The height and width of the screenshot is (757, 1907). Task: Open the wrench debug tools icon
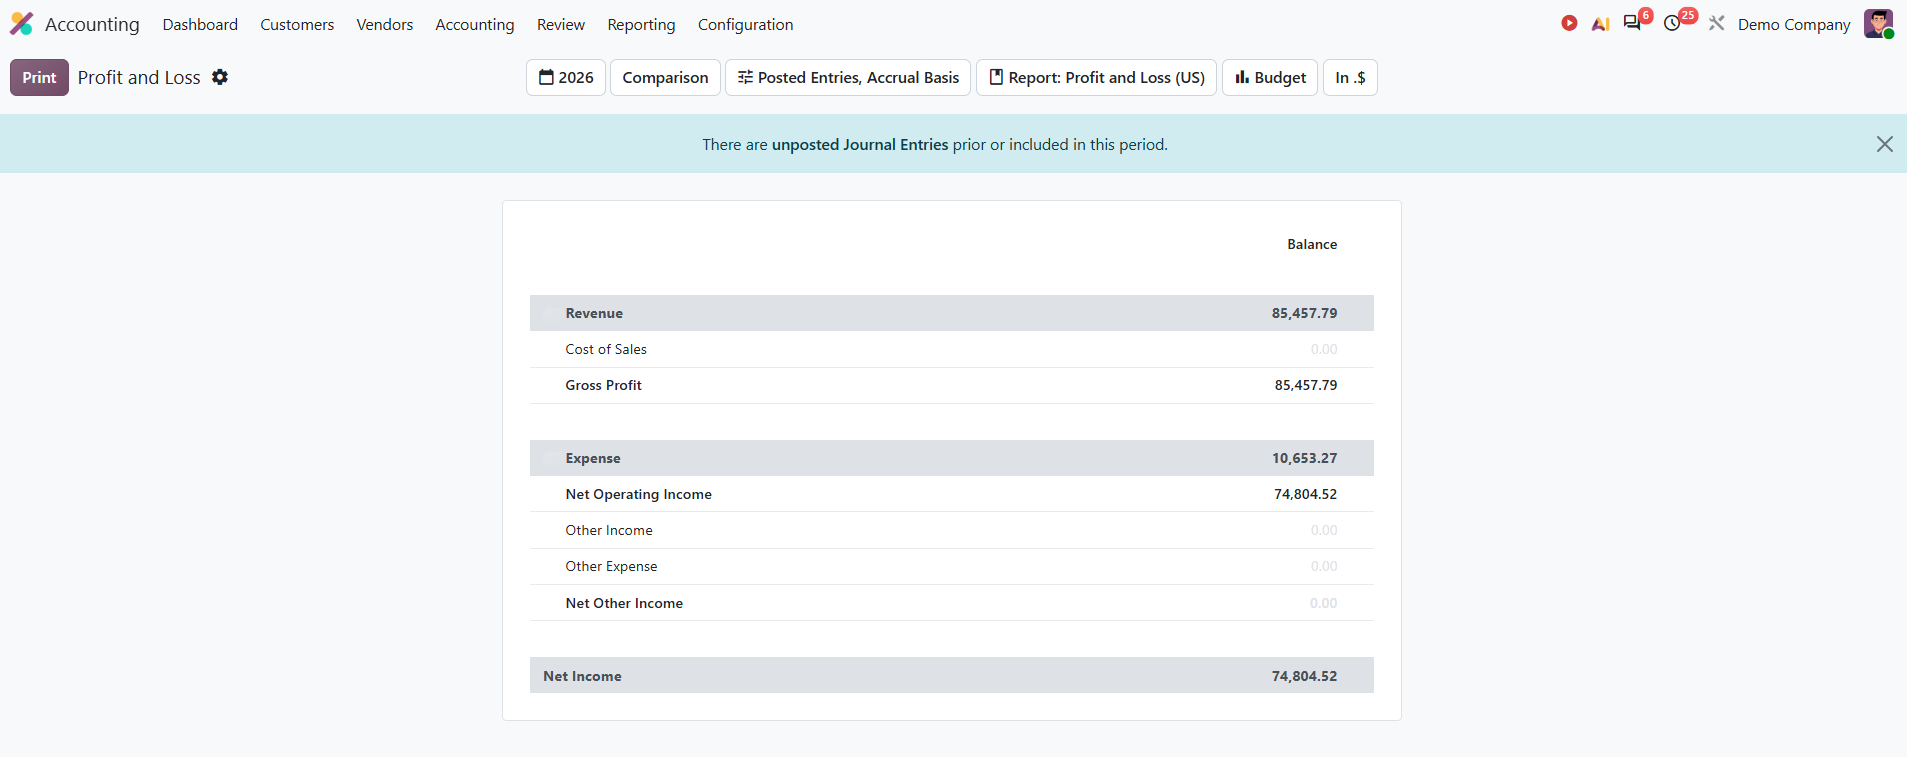coord(1716,23)
